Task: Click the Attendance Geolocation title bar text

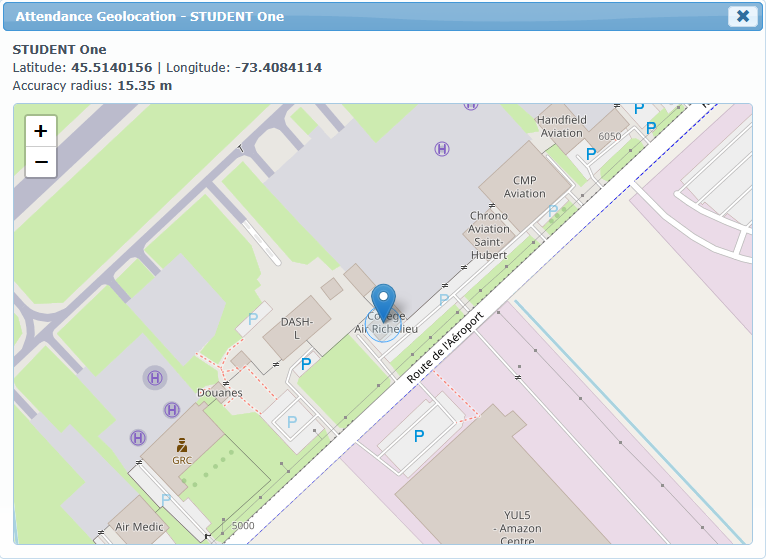Action: click(x=150, y=16)
